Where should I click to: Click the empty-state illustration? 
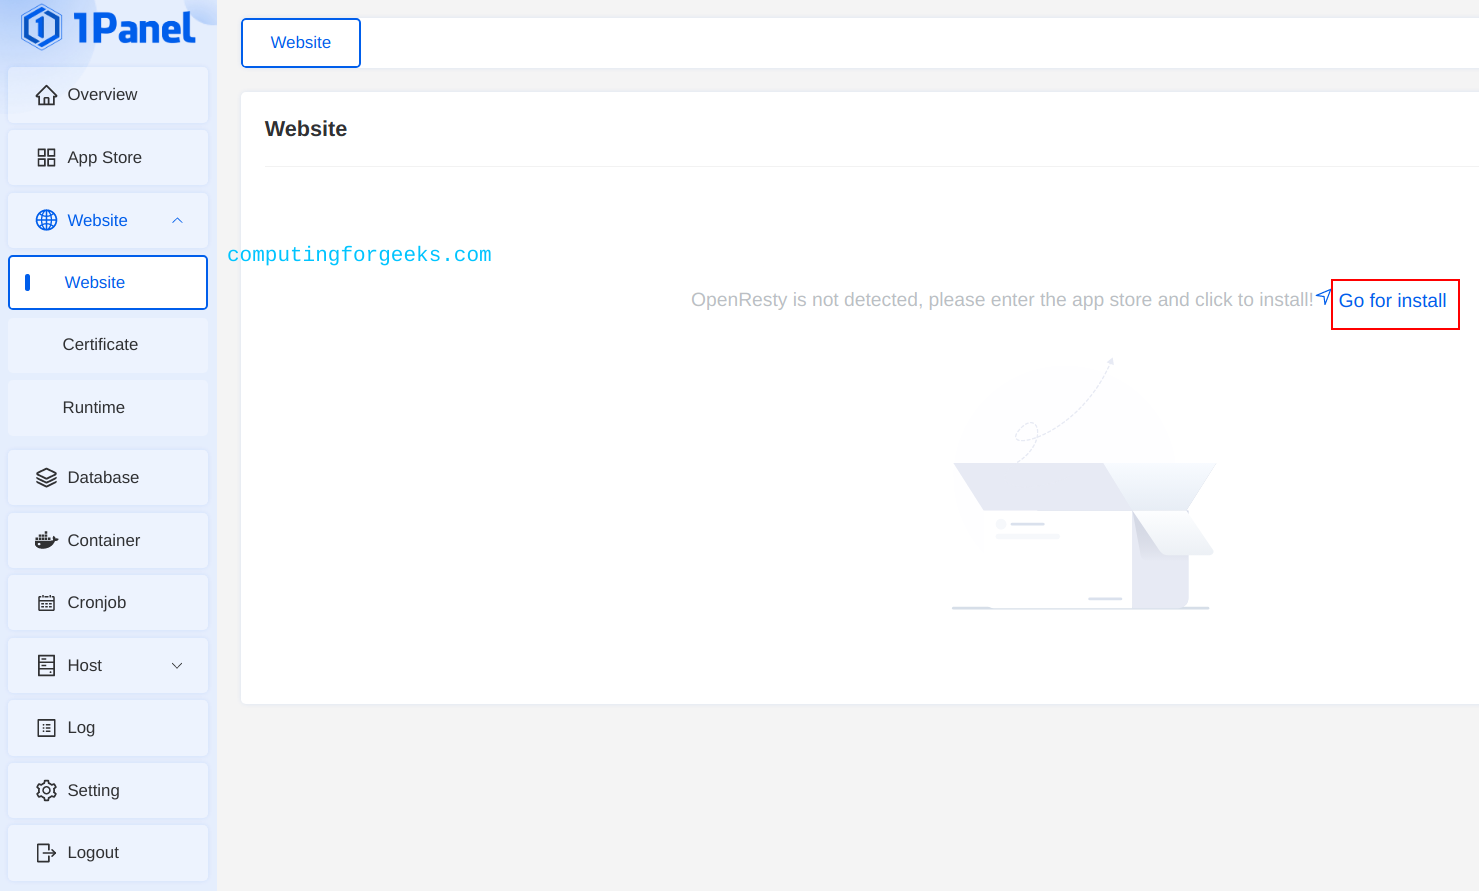[x=1084, y=485]
